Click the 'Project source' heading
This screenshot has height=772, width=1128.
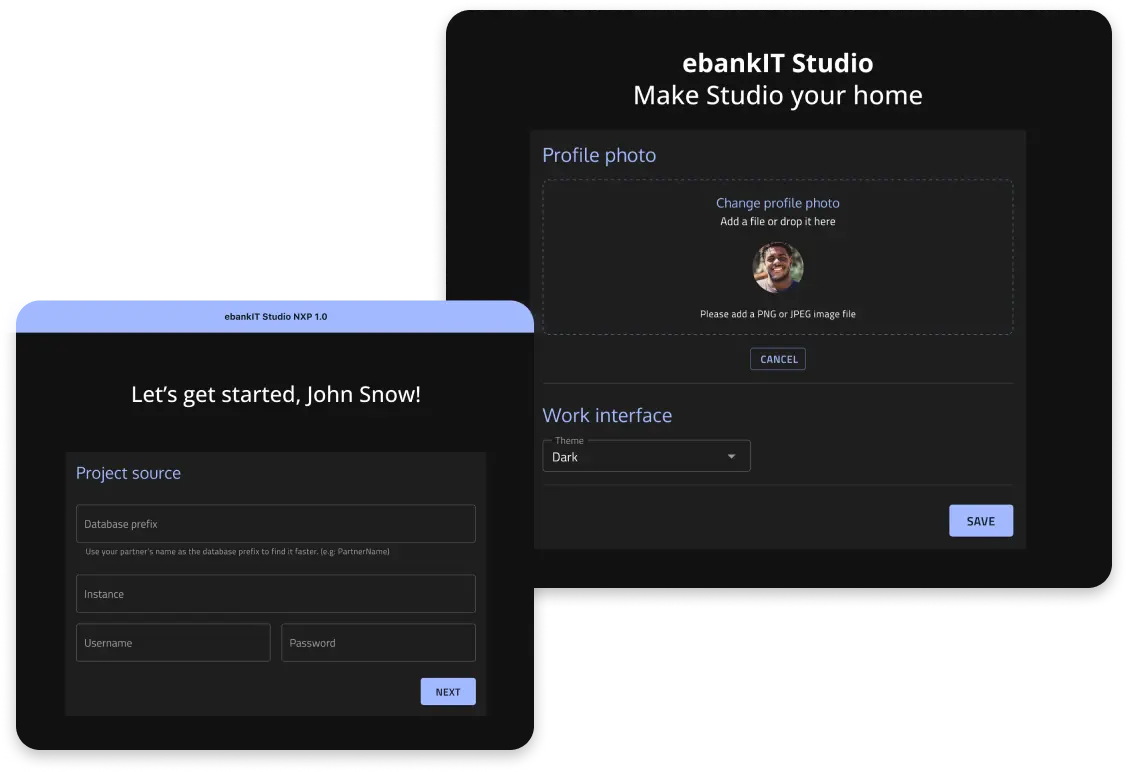[128, 473]
